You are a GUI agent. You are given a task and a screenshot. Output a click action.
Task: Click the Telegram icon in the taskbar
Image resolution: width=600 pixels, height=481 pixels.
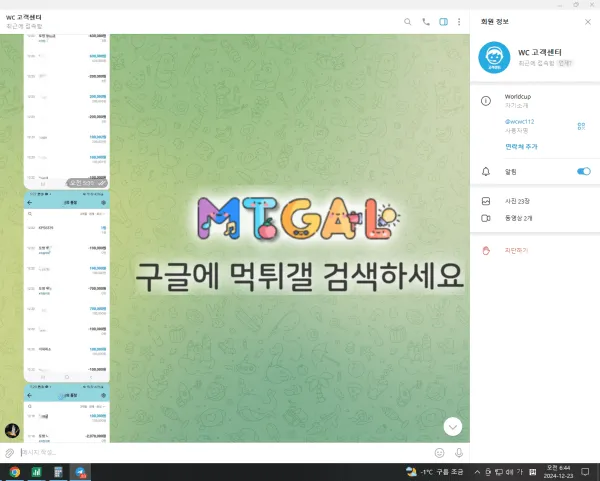coord(80,472)
